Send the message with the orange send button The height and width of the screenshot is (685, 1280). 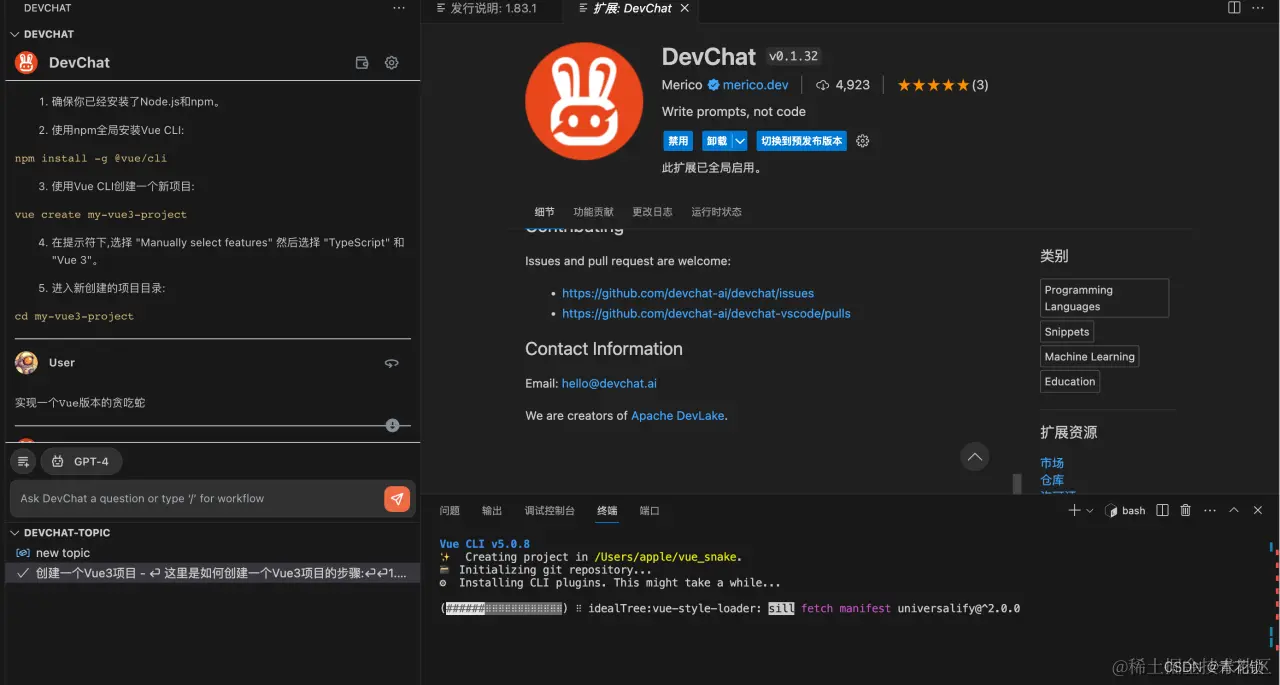(397, 499)
